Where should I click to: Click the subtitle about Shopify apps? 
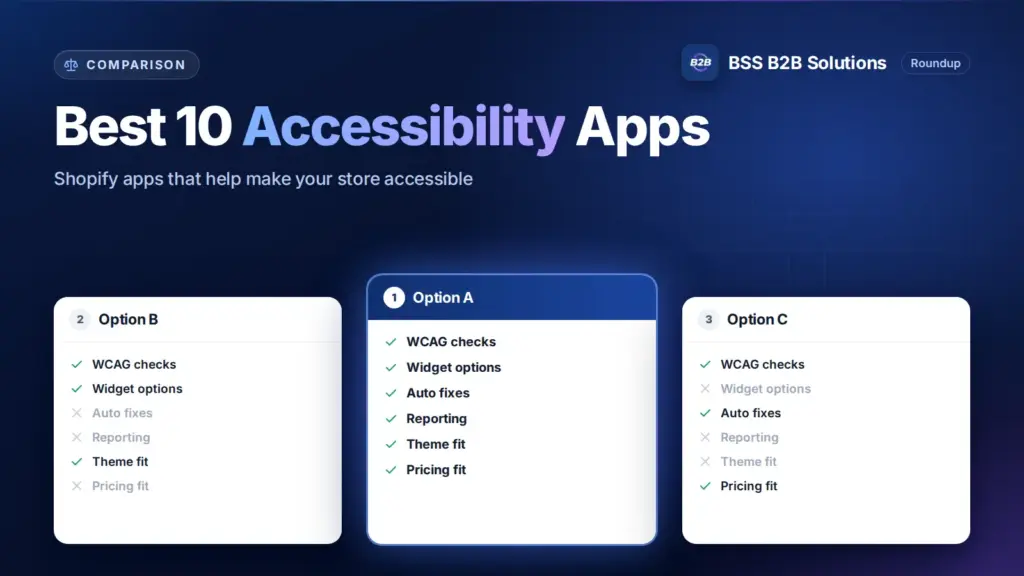(x=263, y=179)
